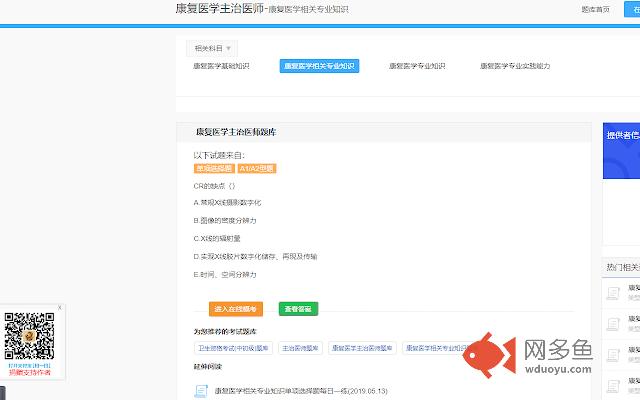Choose answer C. X线的辐射量
Screen dimensions: 640x400
click(x=217, y=238)
